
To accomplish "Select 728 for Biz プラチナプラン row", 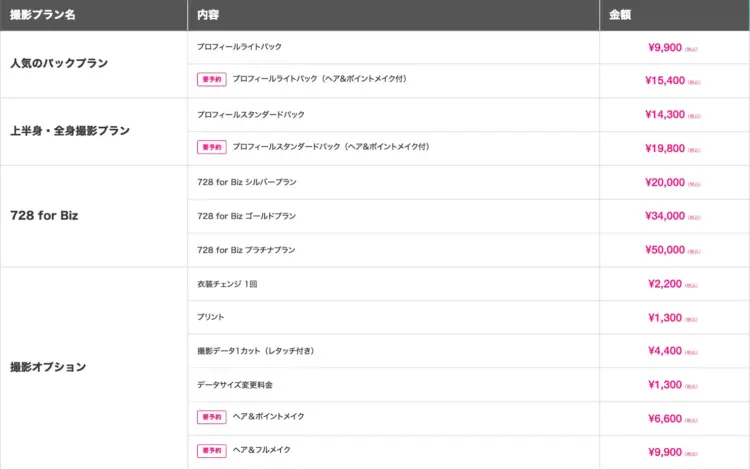I will coord(247,250).
